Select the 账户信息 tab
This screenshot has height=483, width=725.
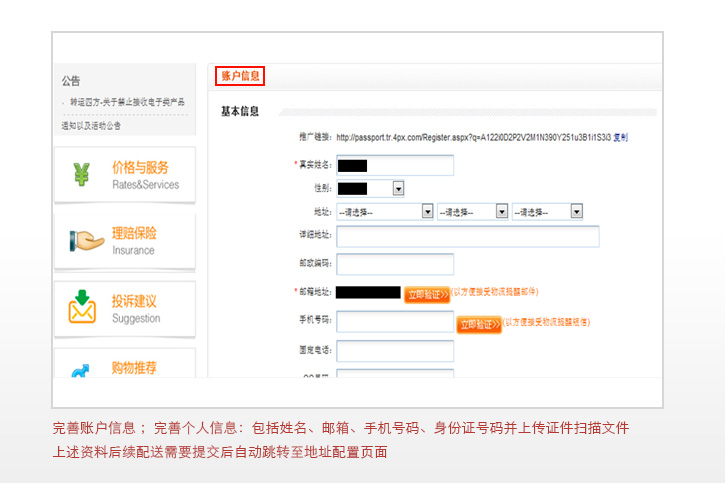pyautogui.click(x=240, y=75)
